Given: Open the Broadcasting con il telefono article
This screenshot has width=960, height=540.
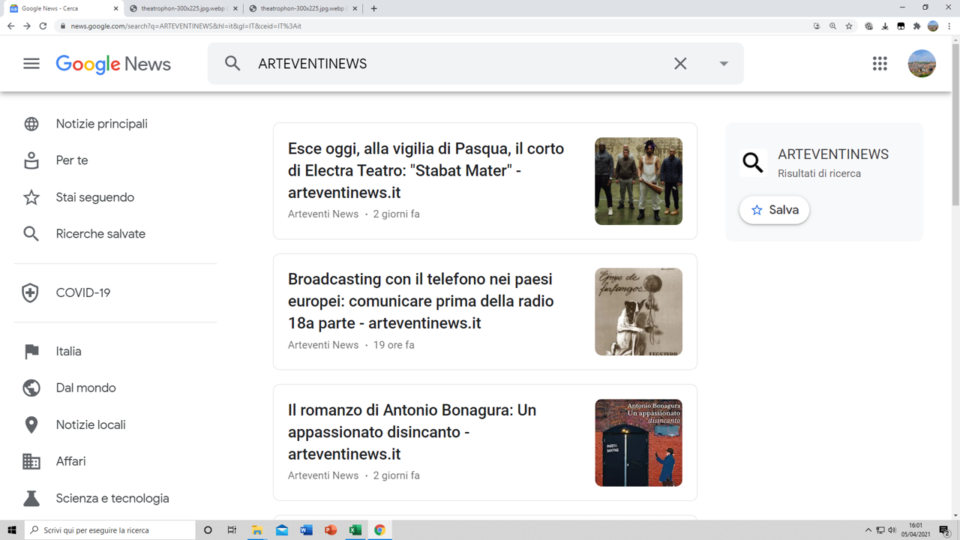Looking at the screenshot, I should click(x=421, y=301).
